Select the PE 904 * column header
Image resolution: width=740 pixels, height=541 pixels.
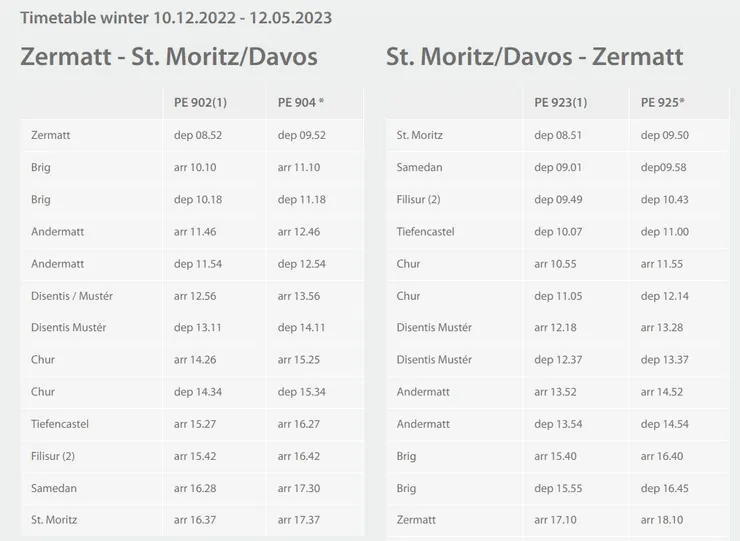[301, 102]
